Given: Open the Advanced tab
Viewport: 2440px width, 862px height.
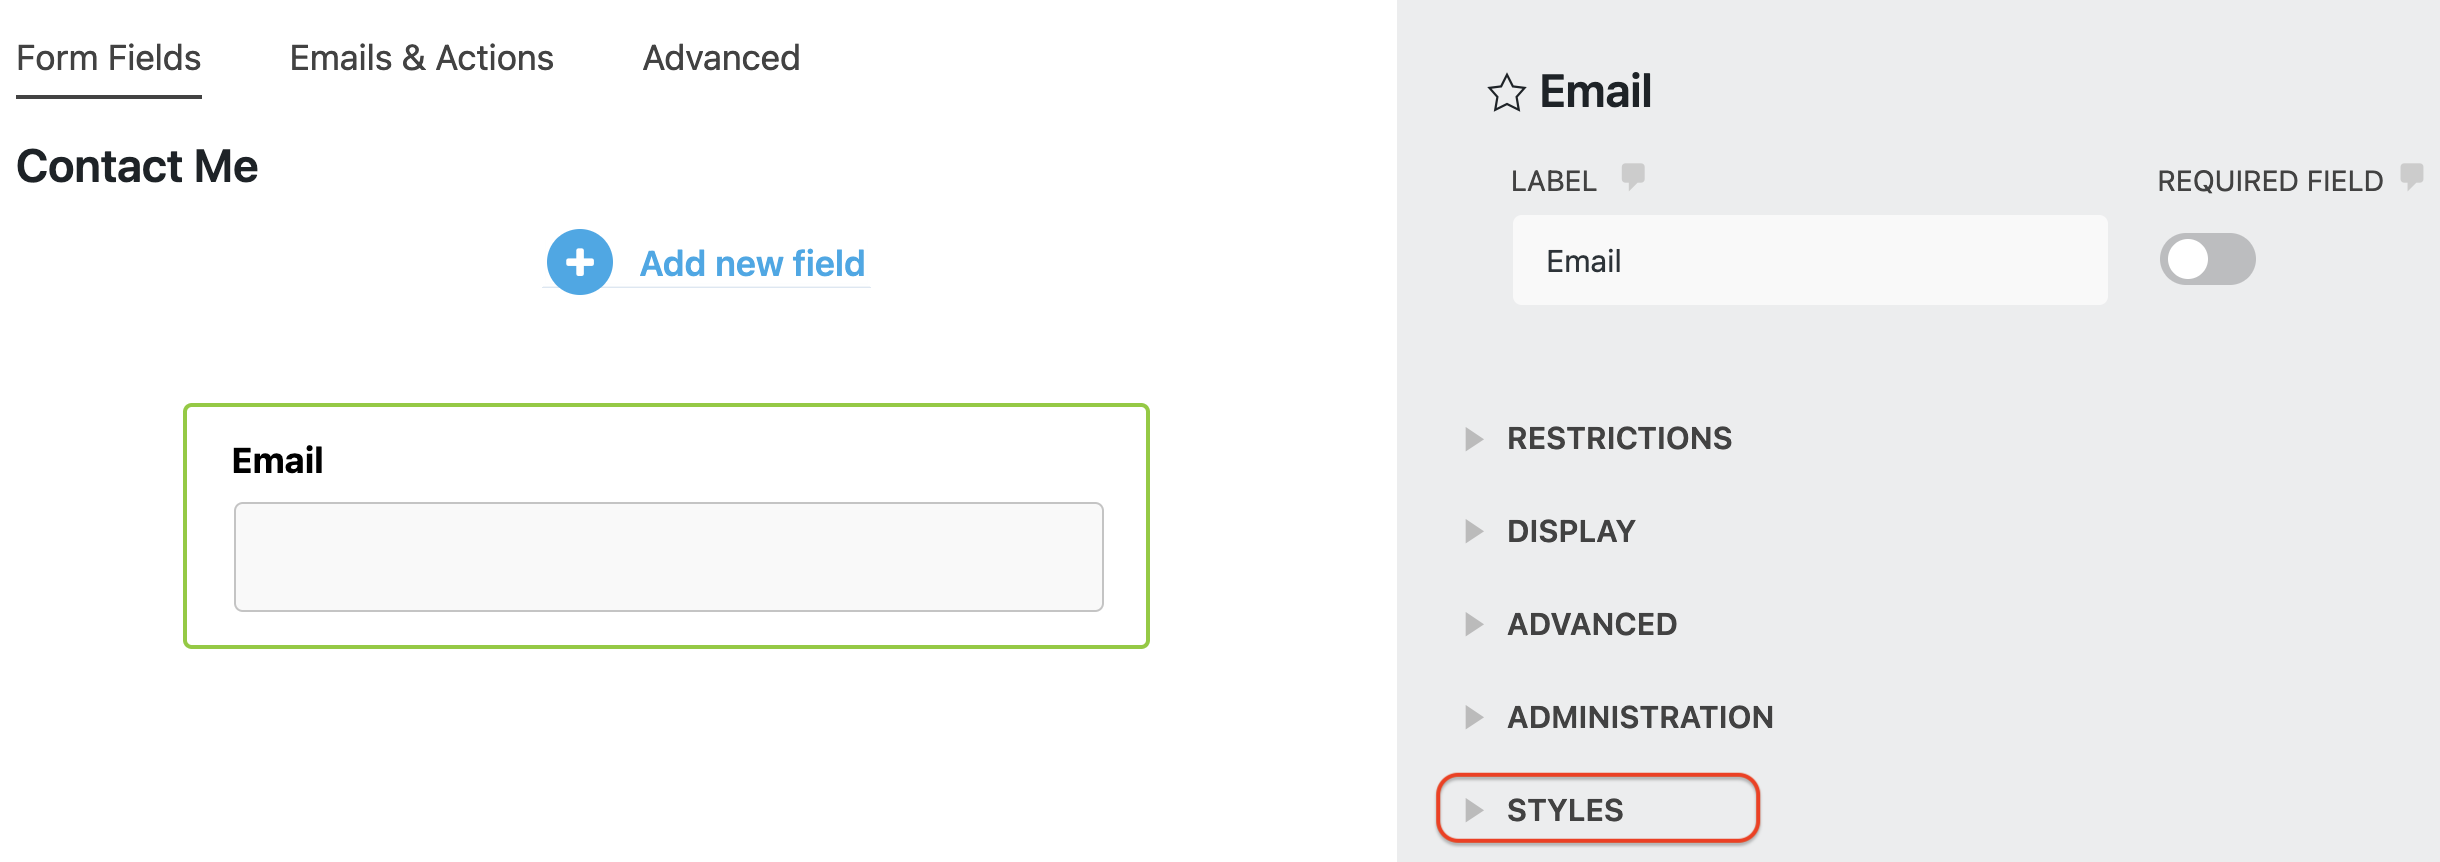Looking at the screenshot, I should (x=721, y=58).
